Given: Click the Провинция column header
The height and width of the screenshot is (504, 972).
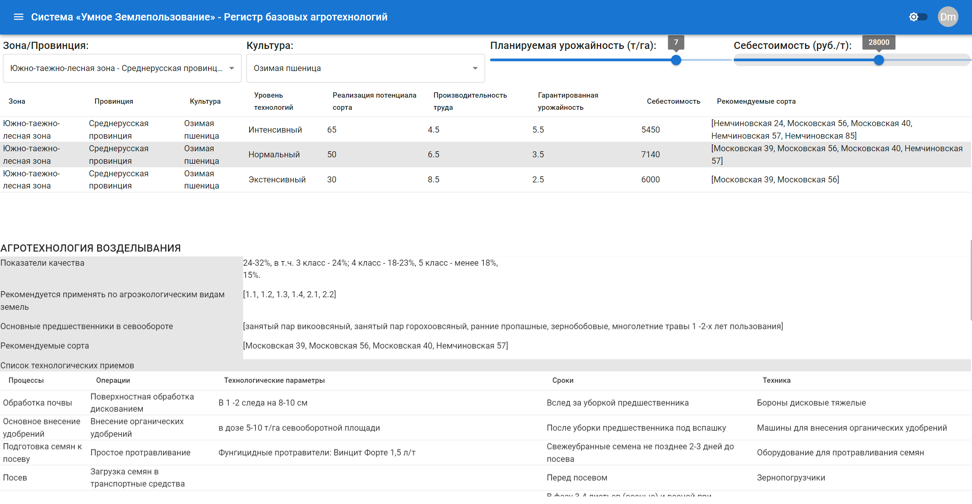Looking at the screenshot, I should [113, 101].
